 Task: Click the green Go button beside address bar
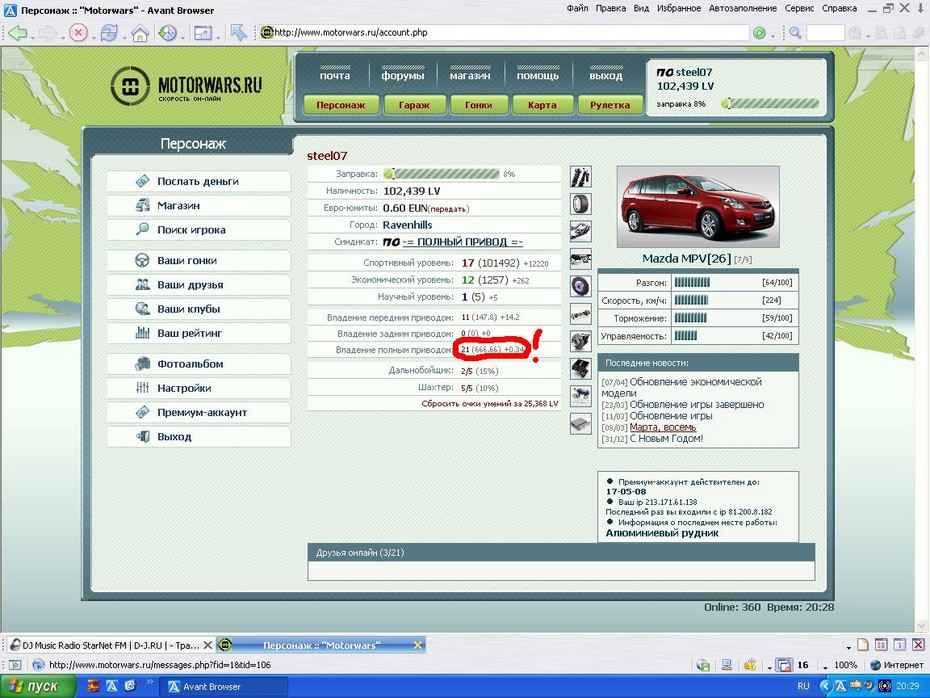pyautogui.click(x=759, y=33)
